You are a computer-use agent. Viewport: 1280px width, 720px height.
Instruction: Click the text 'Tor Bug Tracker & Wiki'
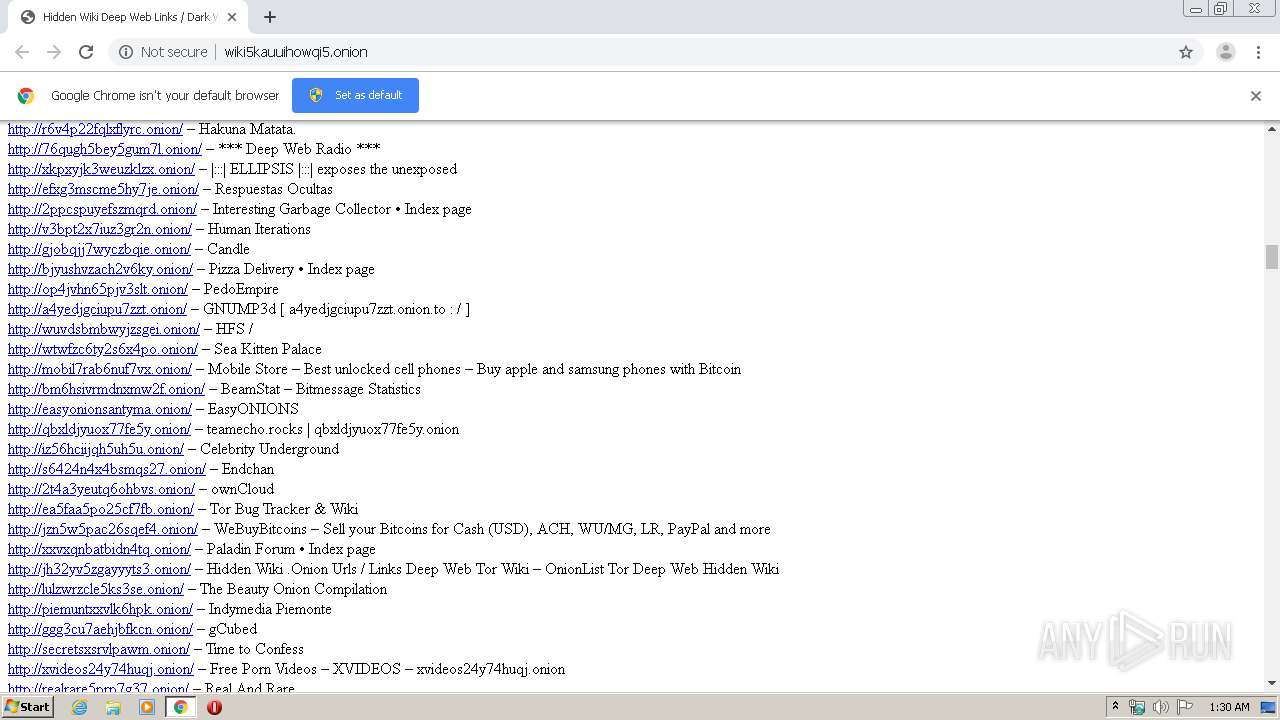click(x=284, y=509)
